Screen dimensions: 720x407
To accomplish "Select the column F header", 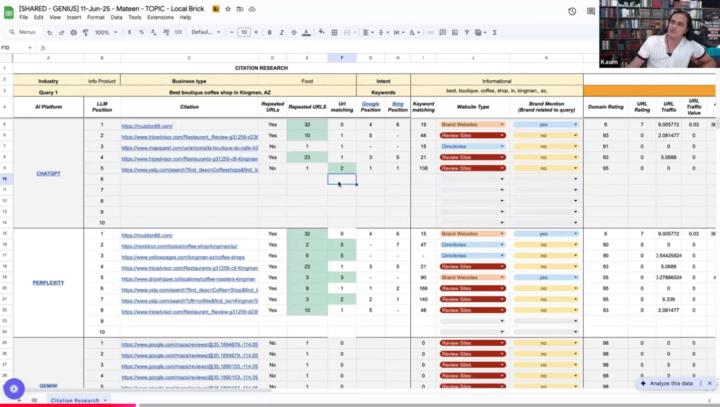I will (x=342, y=58).
